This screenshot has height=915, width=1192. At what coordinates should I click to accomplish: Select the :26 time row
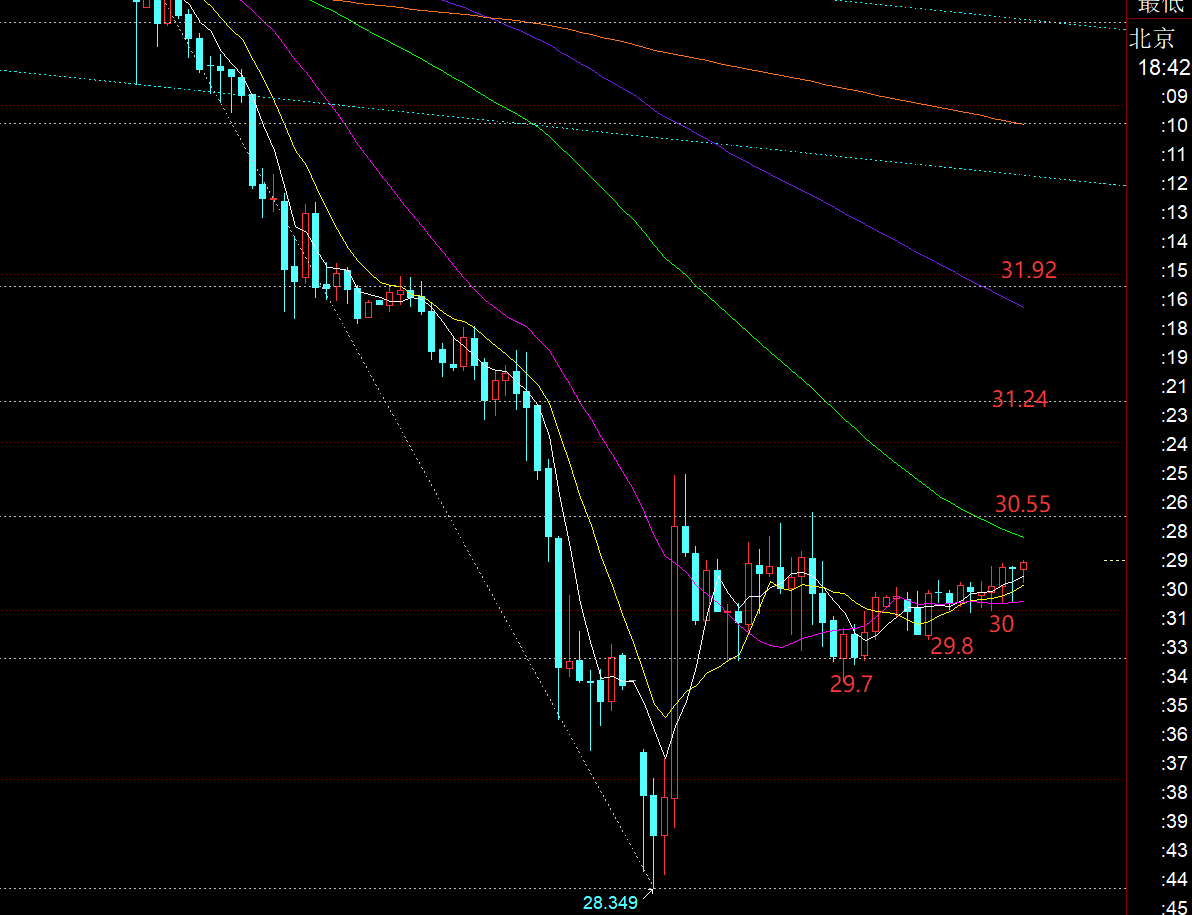point(1175,502)
